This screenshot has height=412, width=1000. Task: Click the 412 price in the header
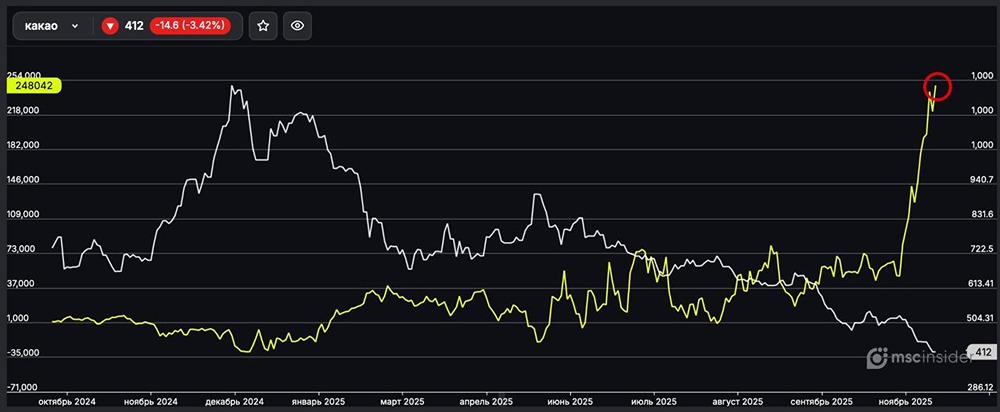coord(134,27)
